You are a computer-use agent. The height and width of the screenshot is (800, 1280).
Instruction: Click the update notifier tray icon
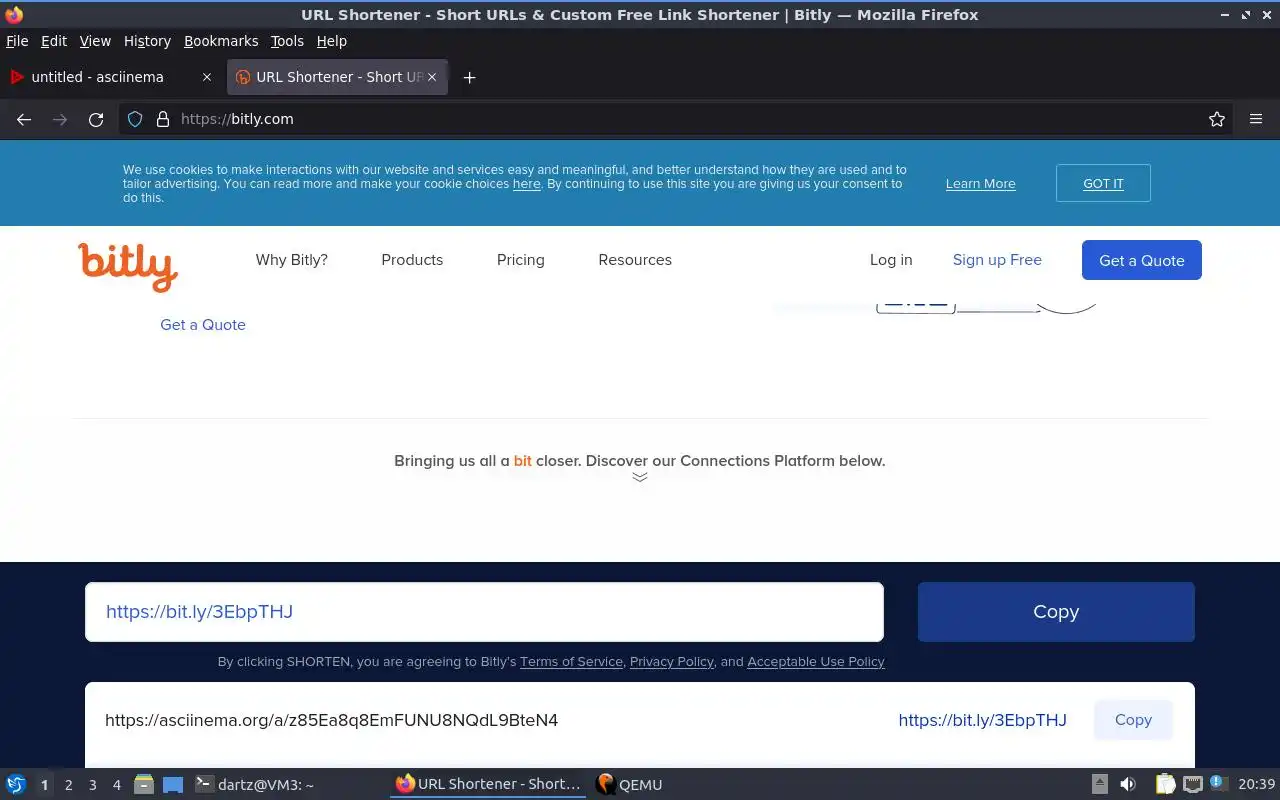click(1218, 783)
